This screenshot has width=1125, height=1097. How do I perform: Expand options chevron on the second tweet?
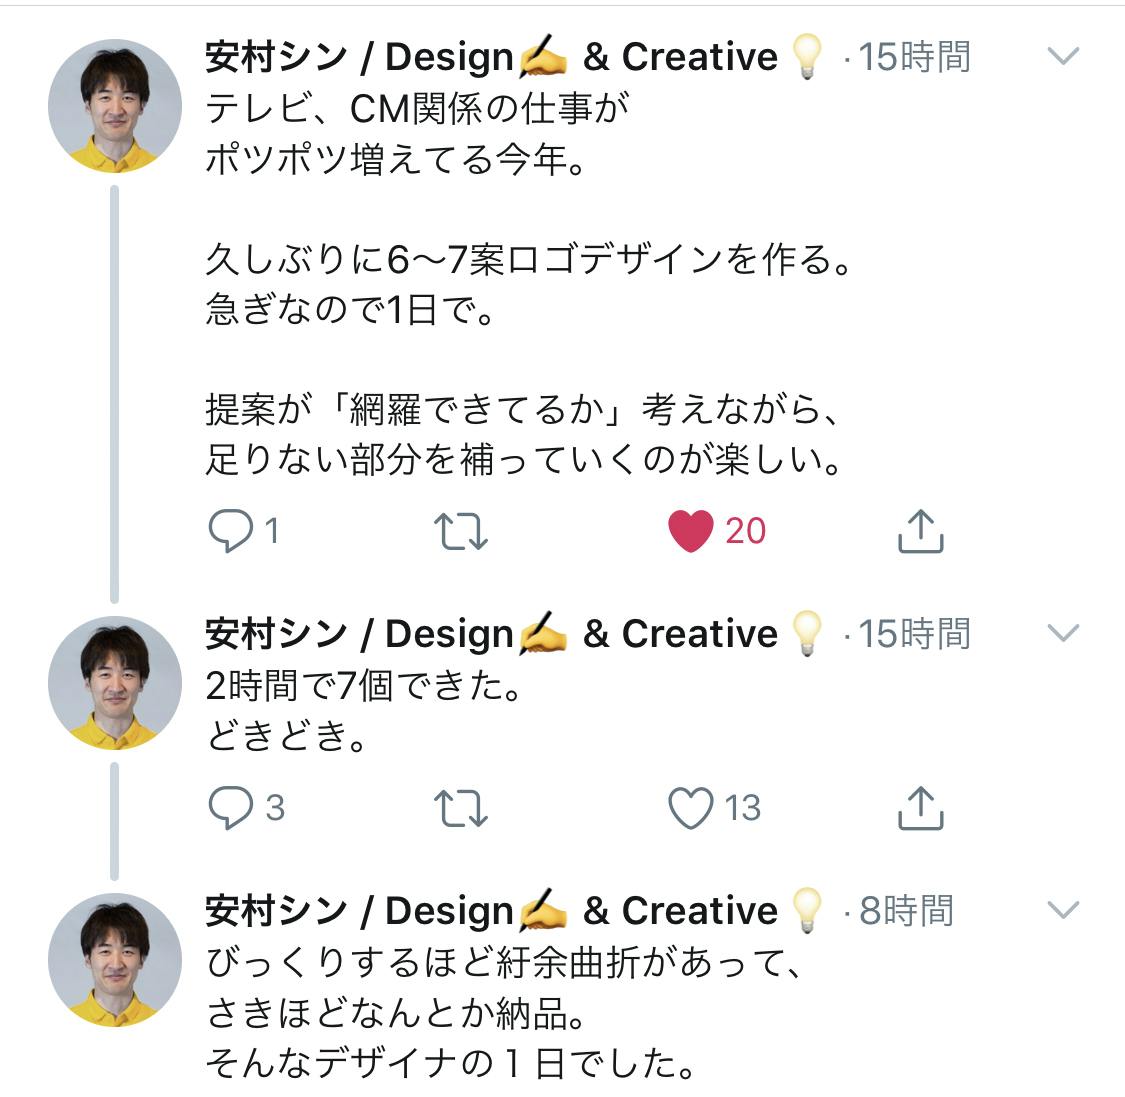click(1063, 632)
